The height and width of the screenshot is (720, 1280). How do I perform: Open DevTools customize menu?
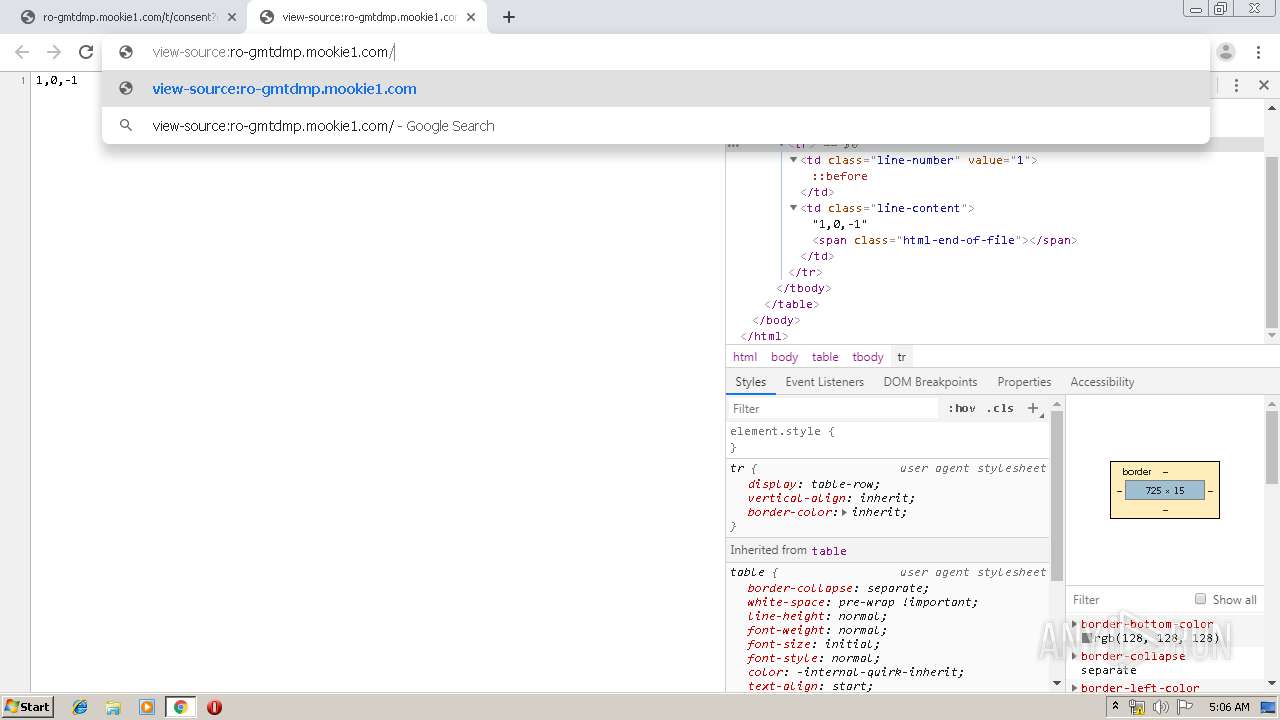[x=1236, y=85]
